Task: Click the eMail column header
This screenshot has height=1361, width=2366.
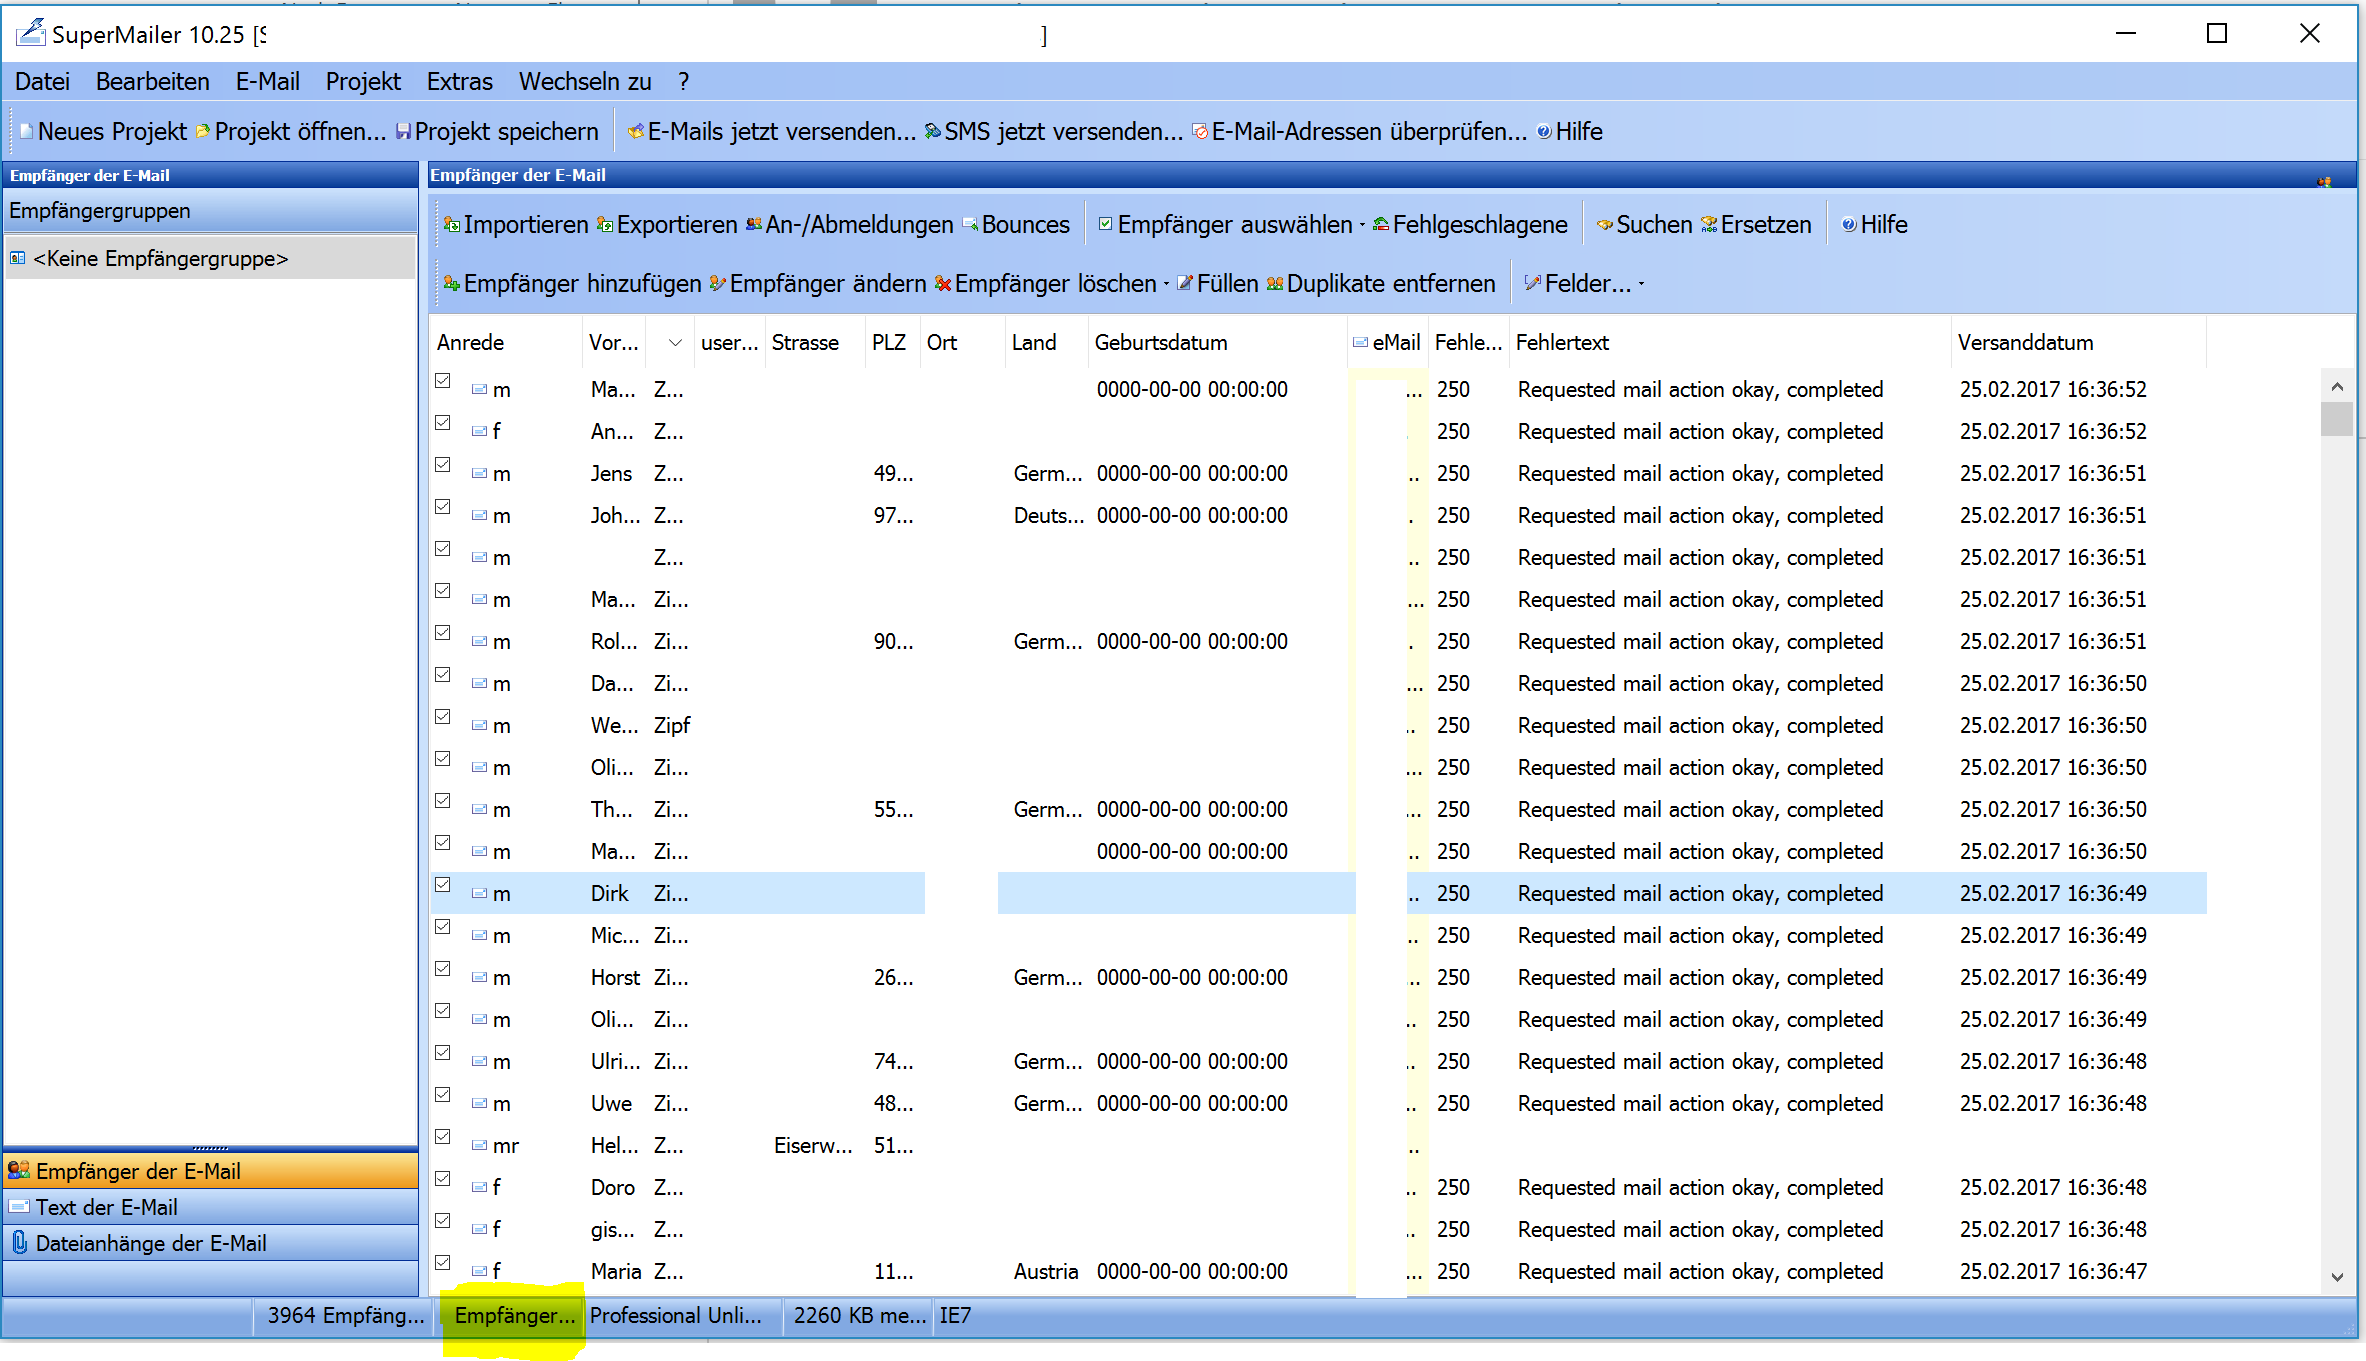Action: pyautogui.click(x=1387, y=343)
